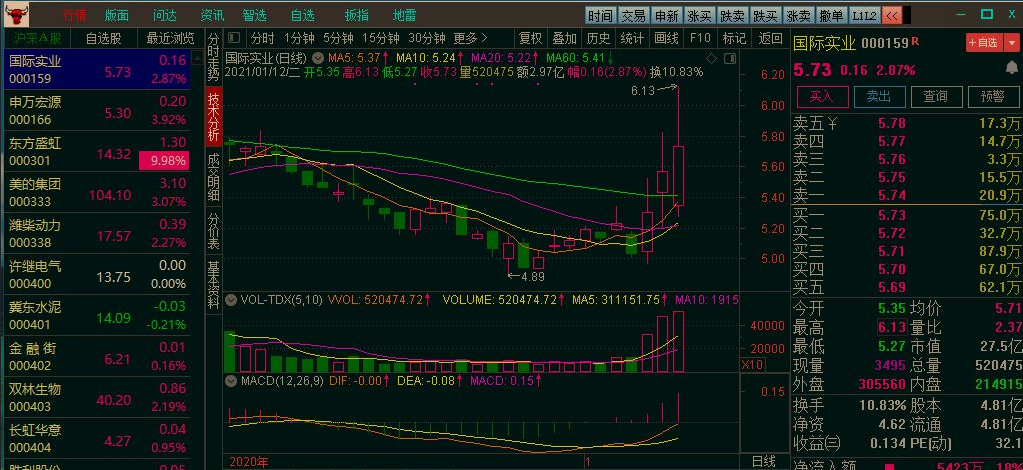
Task: Open the VOL-TDX indicator dropdown
Action: coord(230,300)
